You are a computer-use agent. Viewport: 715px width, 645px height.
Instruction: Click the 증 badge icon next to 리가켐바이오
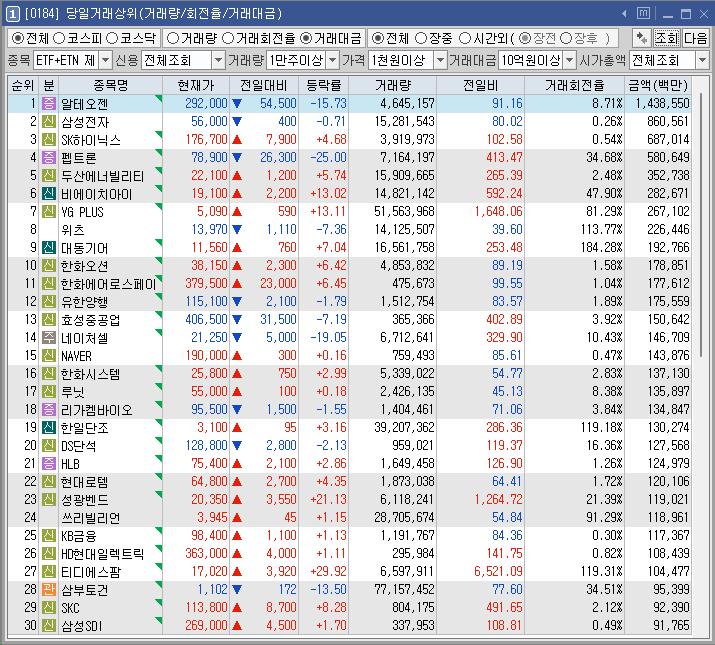(49, 409)
